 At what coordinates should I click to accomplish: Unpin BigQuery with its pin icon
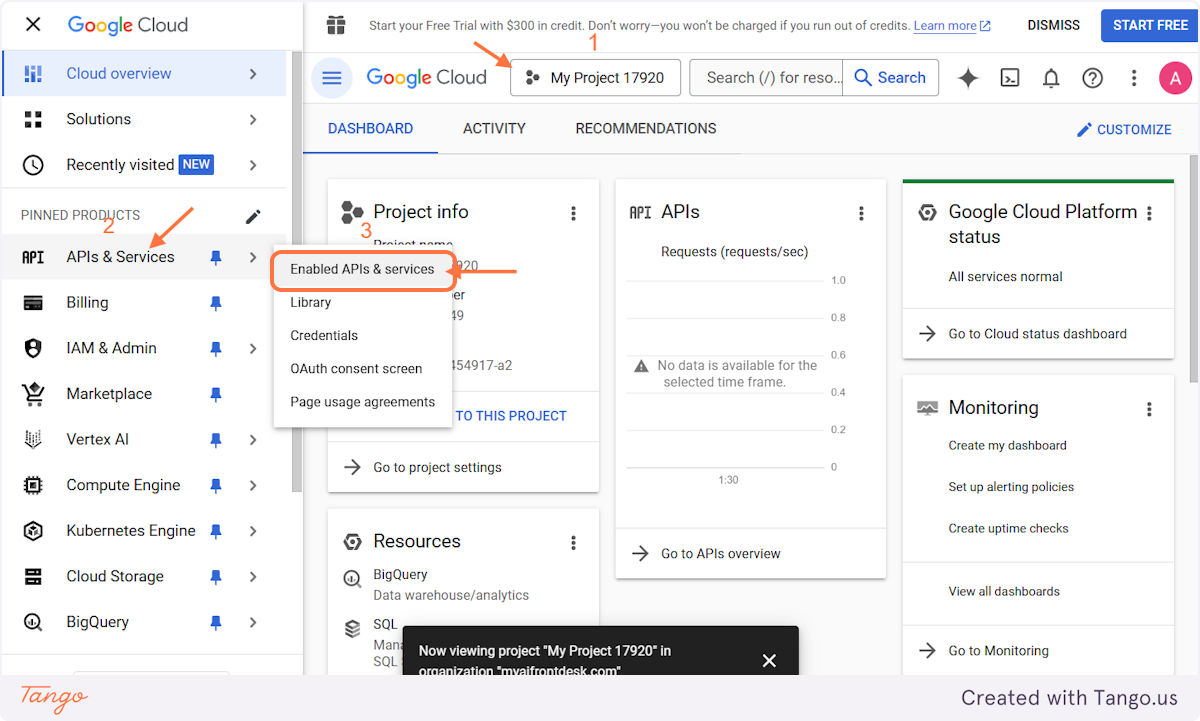tap(215, 623)
